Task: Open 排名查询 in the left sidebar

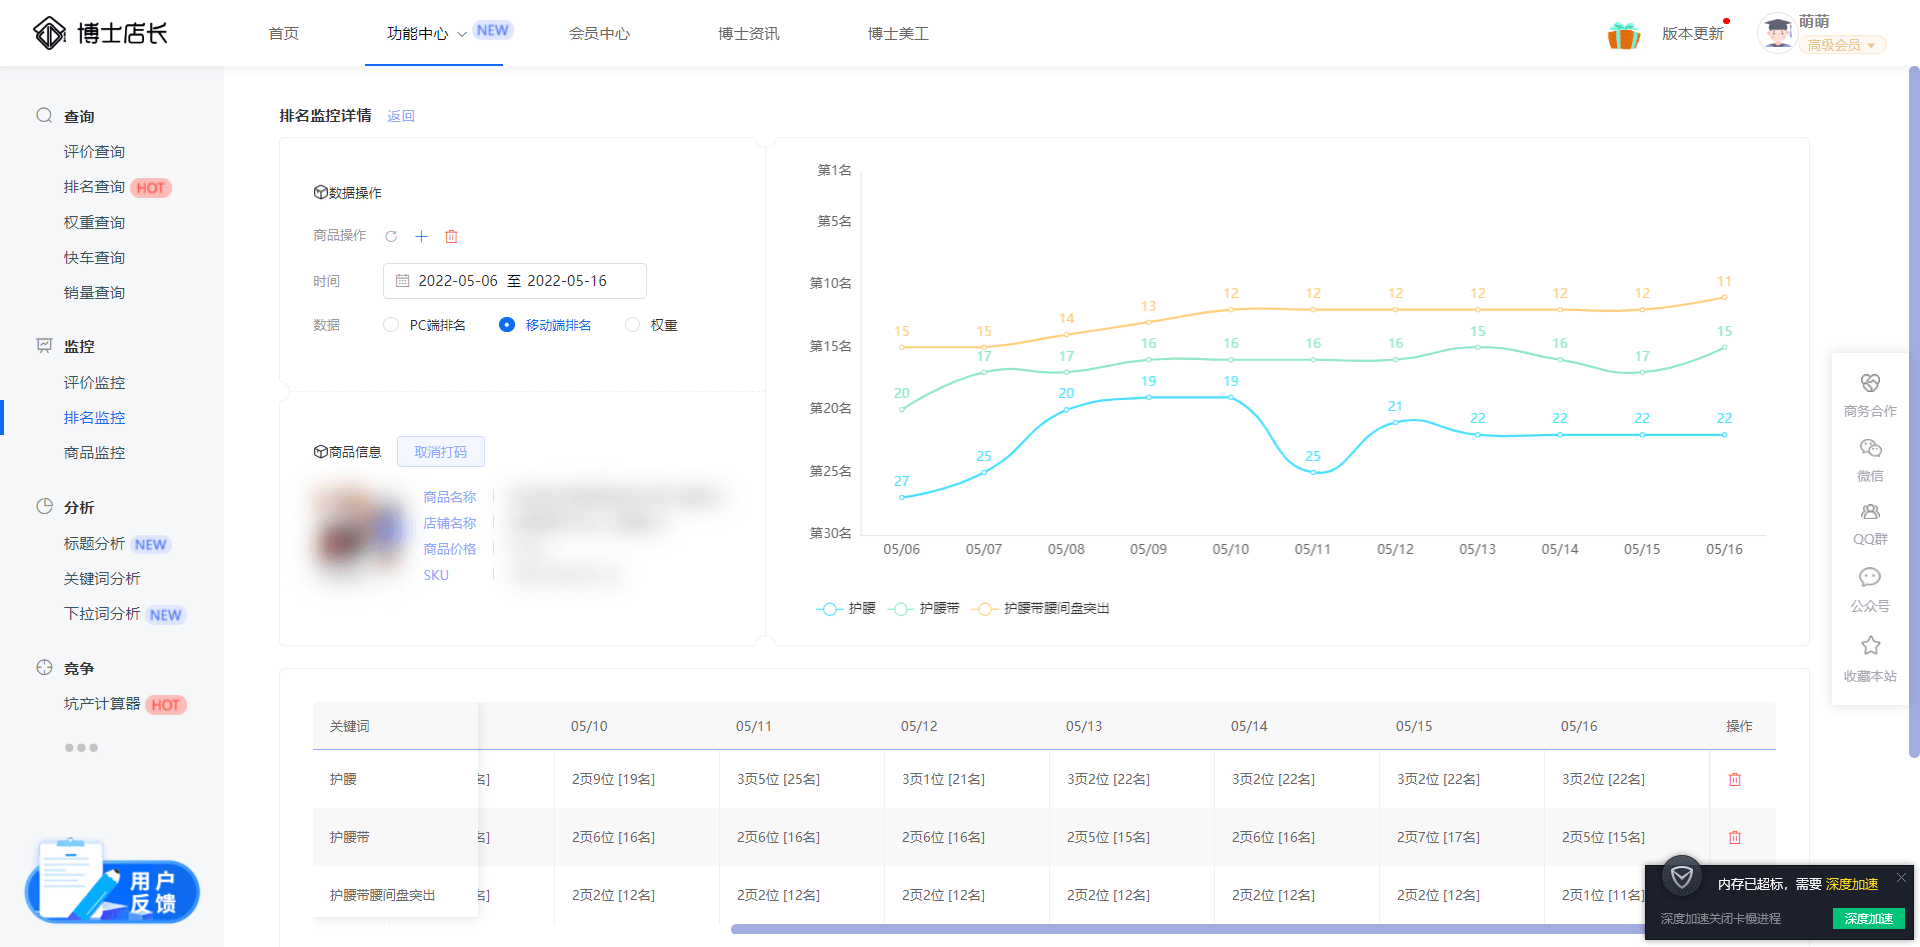Action: click(94, 187)
